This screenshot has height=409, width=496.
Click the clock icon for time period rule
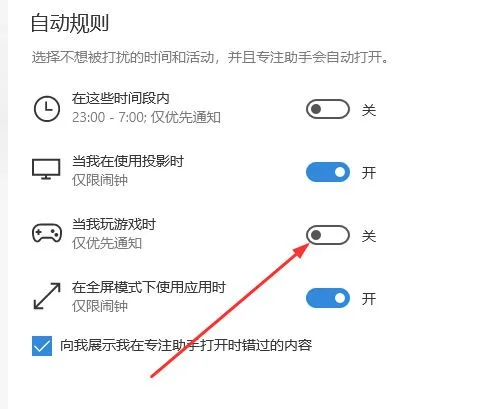click(47, 109)
